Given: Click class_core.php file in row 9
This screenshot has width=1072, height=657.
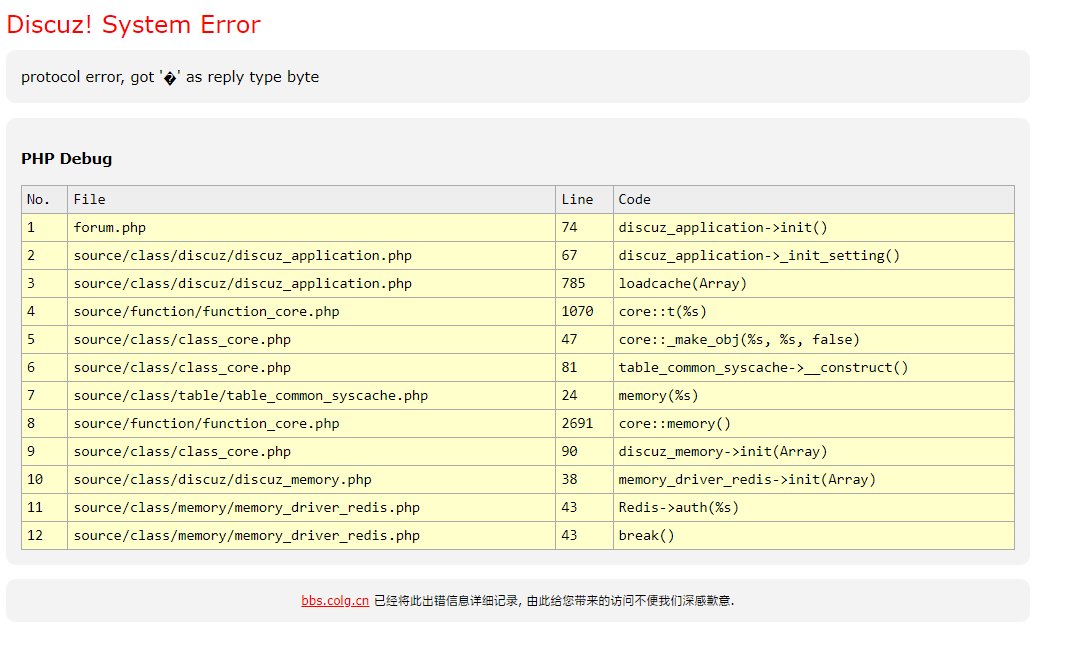Looking at the screenshot, I should [x=311, y=452].
